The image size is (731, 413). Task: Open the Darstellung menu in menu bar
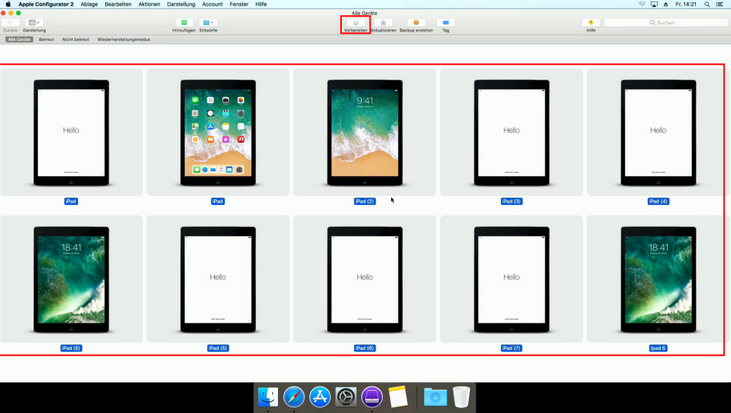click(181, 4)
